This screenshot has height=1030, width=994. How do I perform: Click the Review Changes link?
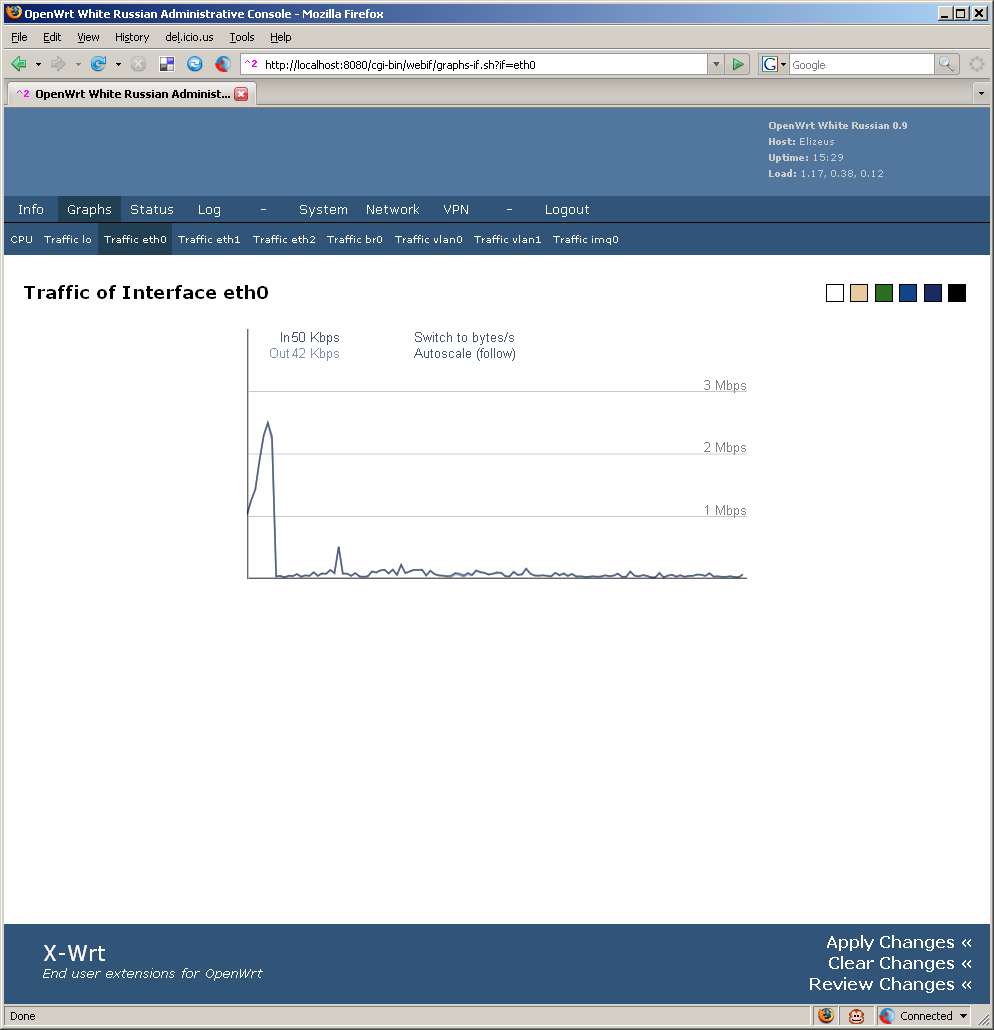click(890, 984)
